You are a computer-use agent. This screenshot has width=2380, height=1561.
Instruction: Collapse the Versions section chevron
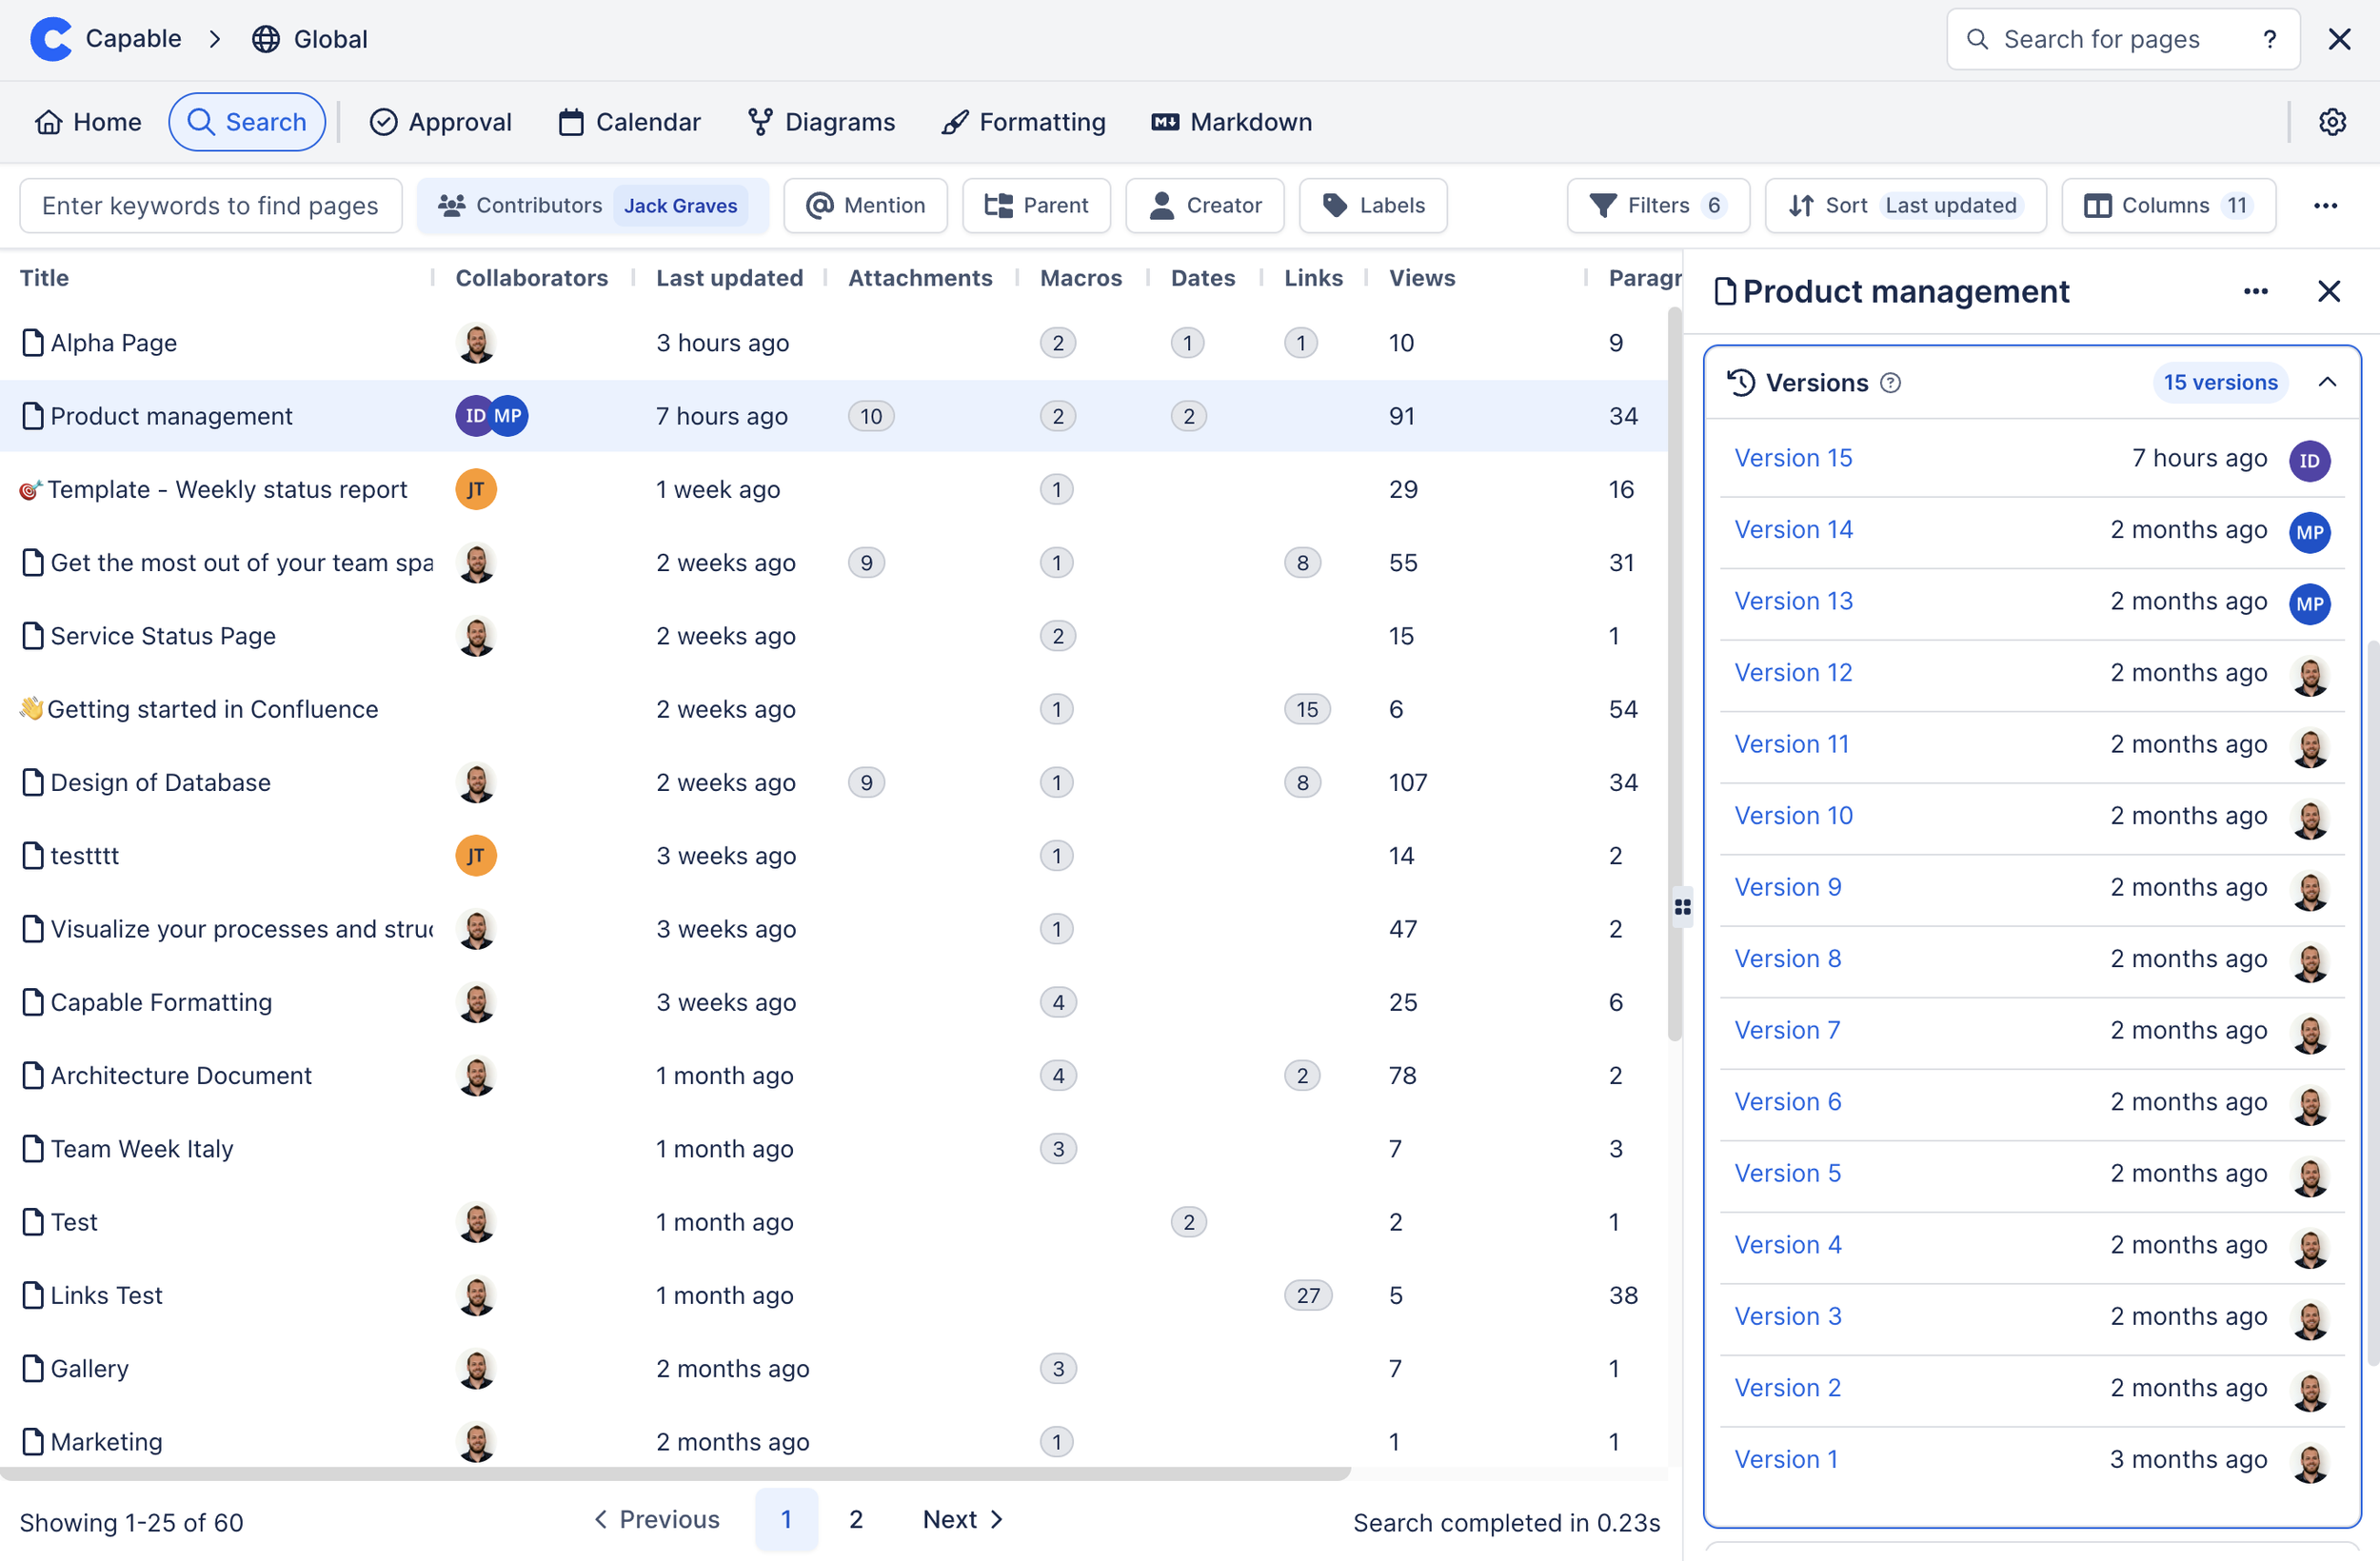(x=2327, y=383)
